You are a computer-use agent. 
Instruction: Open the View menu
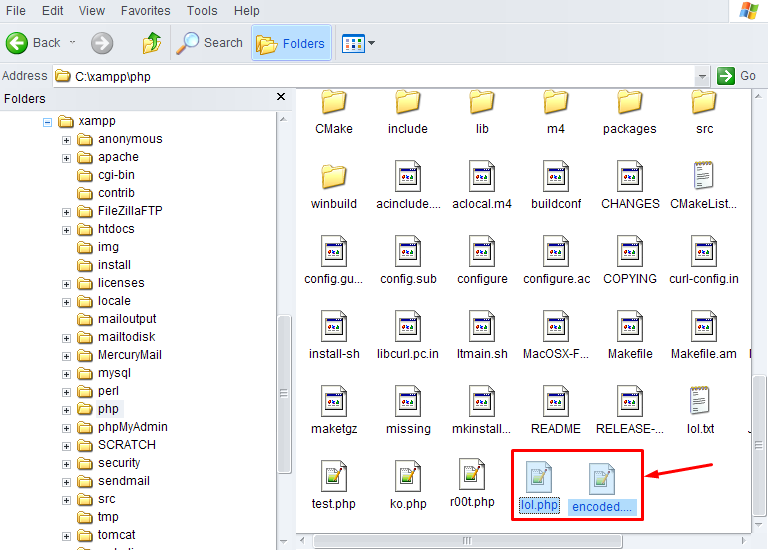92,10
